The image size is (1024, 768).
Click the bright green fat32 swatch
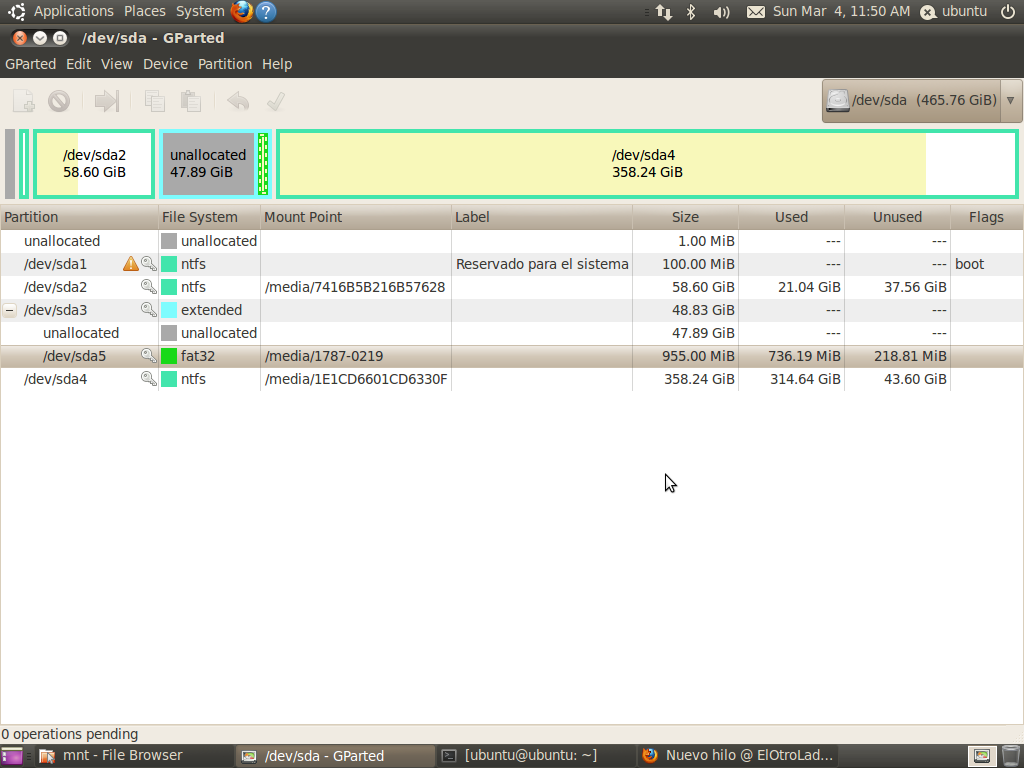pyautogui.click(x=169, y=356)
